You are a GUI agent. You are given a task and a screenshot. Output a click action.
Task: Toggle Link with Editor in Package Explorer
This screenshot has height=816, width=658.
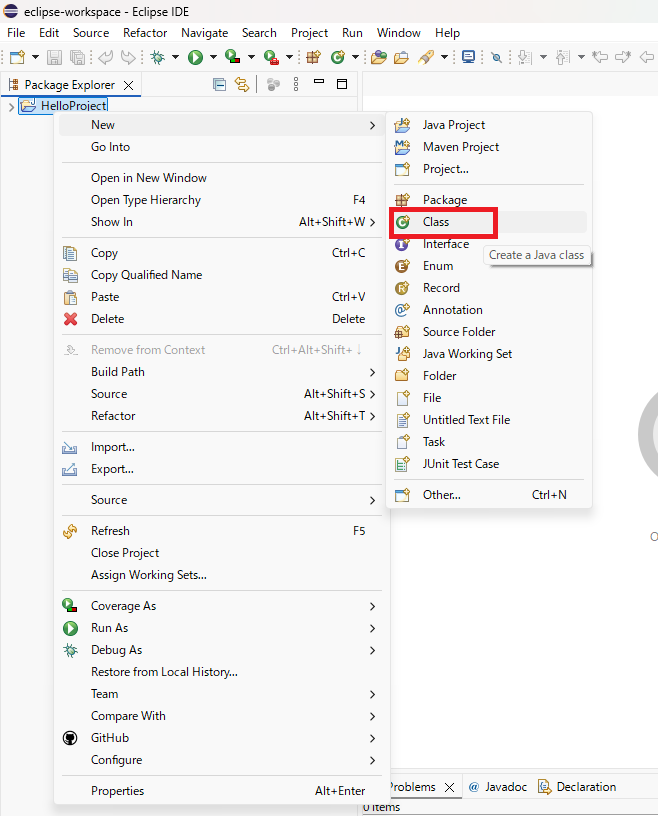coord(242,84)
